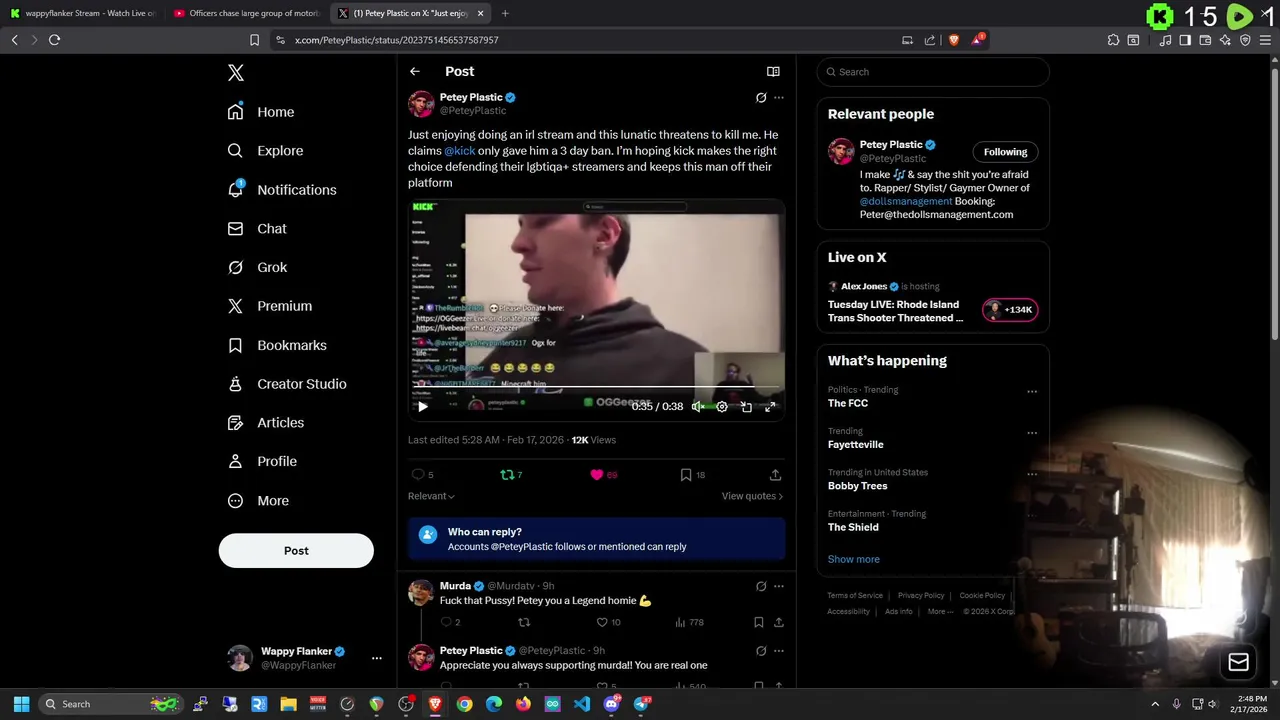
Task: Open the Brave Rewards triangle icon
Action: click(977, 40)
